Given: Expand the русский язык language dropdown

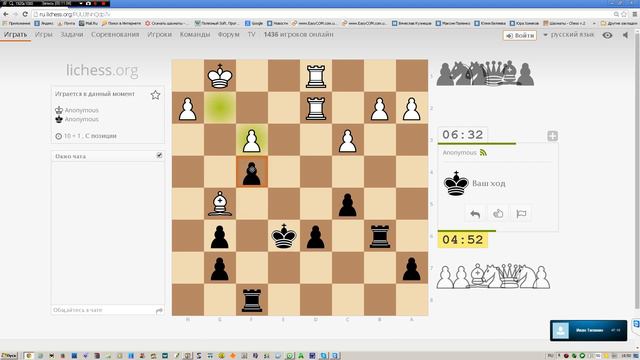Looking at the screenshot, I should tap(569, 35).
